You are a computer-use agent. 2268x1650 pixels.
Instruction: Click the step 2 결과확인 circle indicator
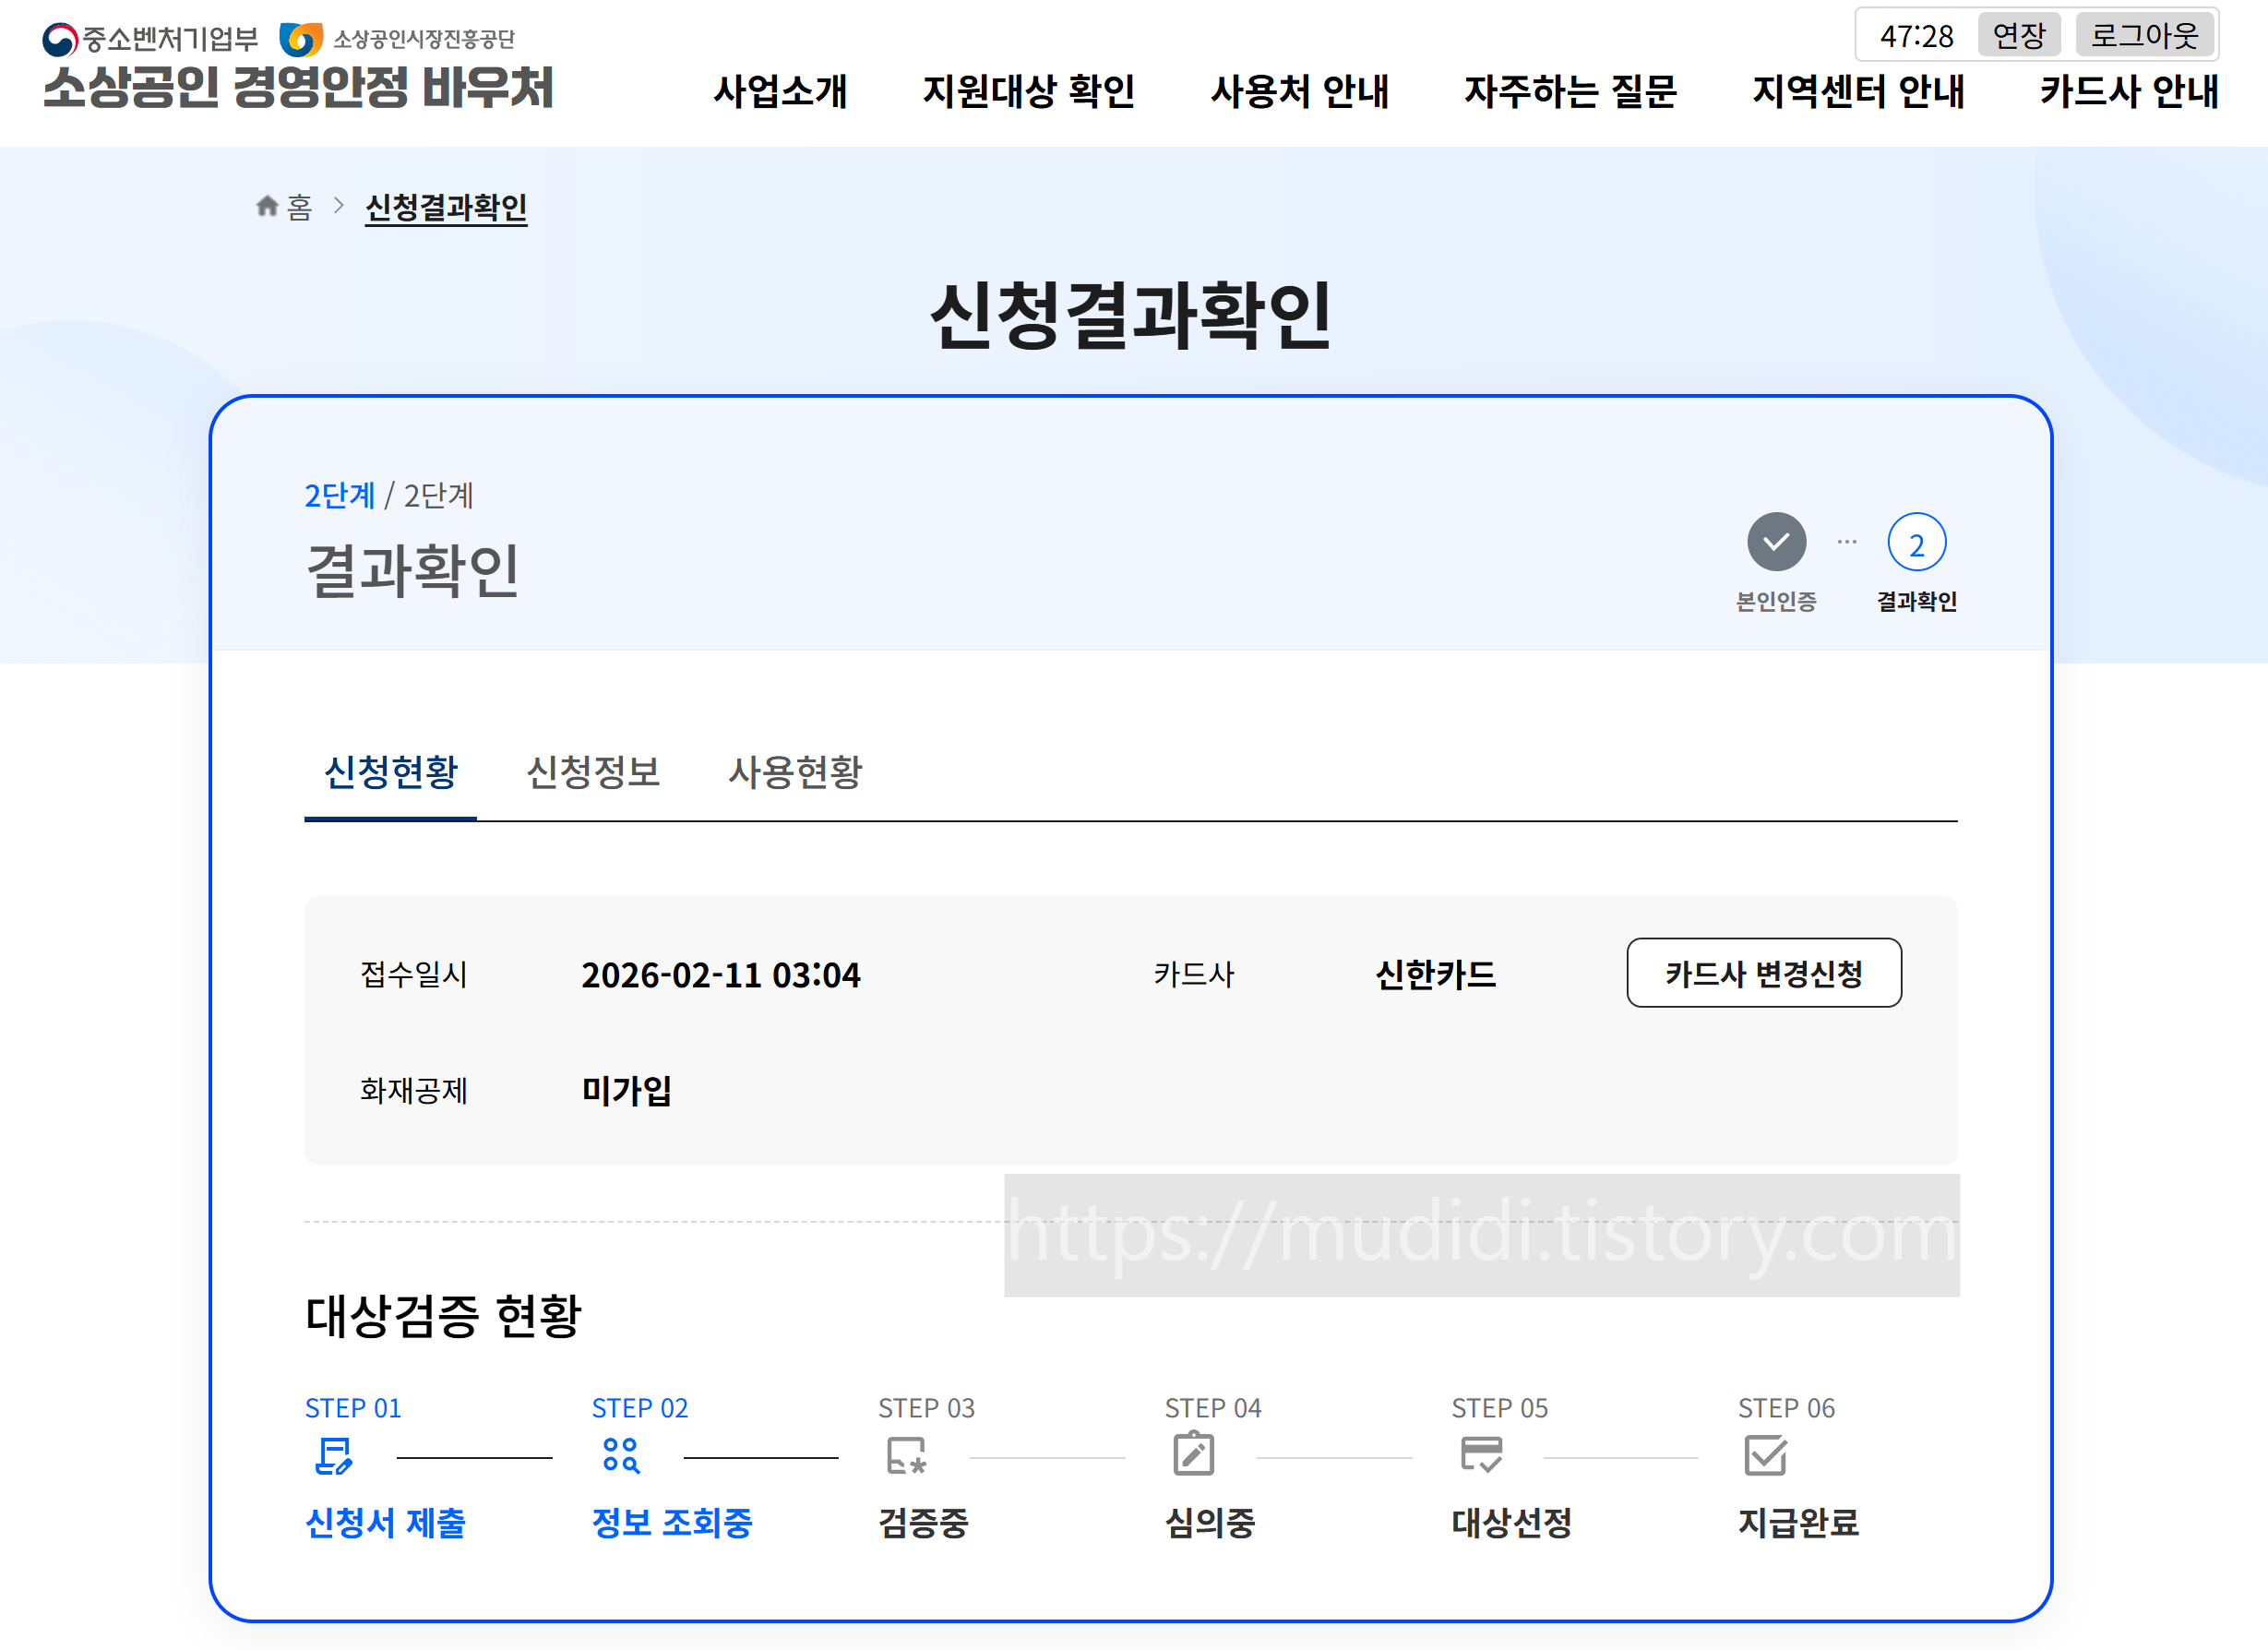pos(1916,542)
